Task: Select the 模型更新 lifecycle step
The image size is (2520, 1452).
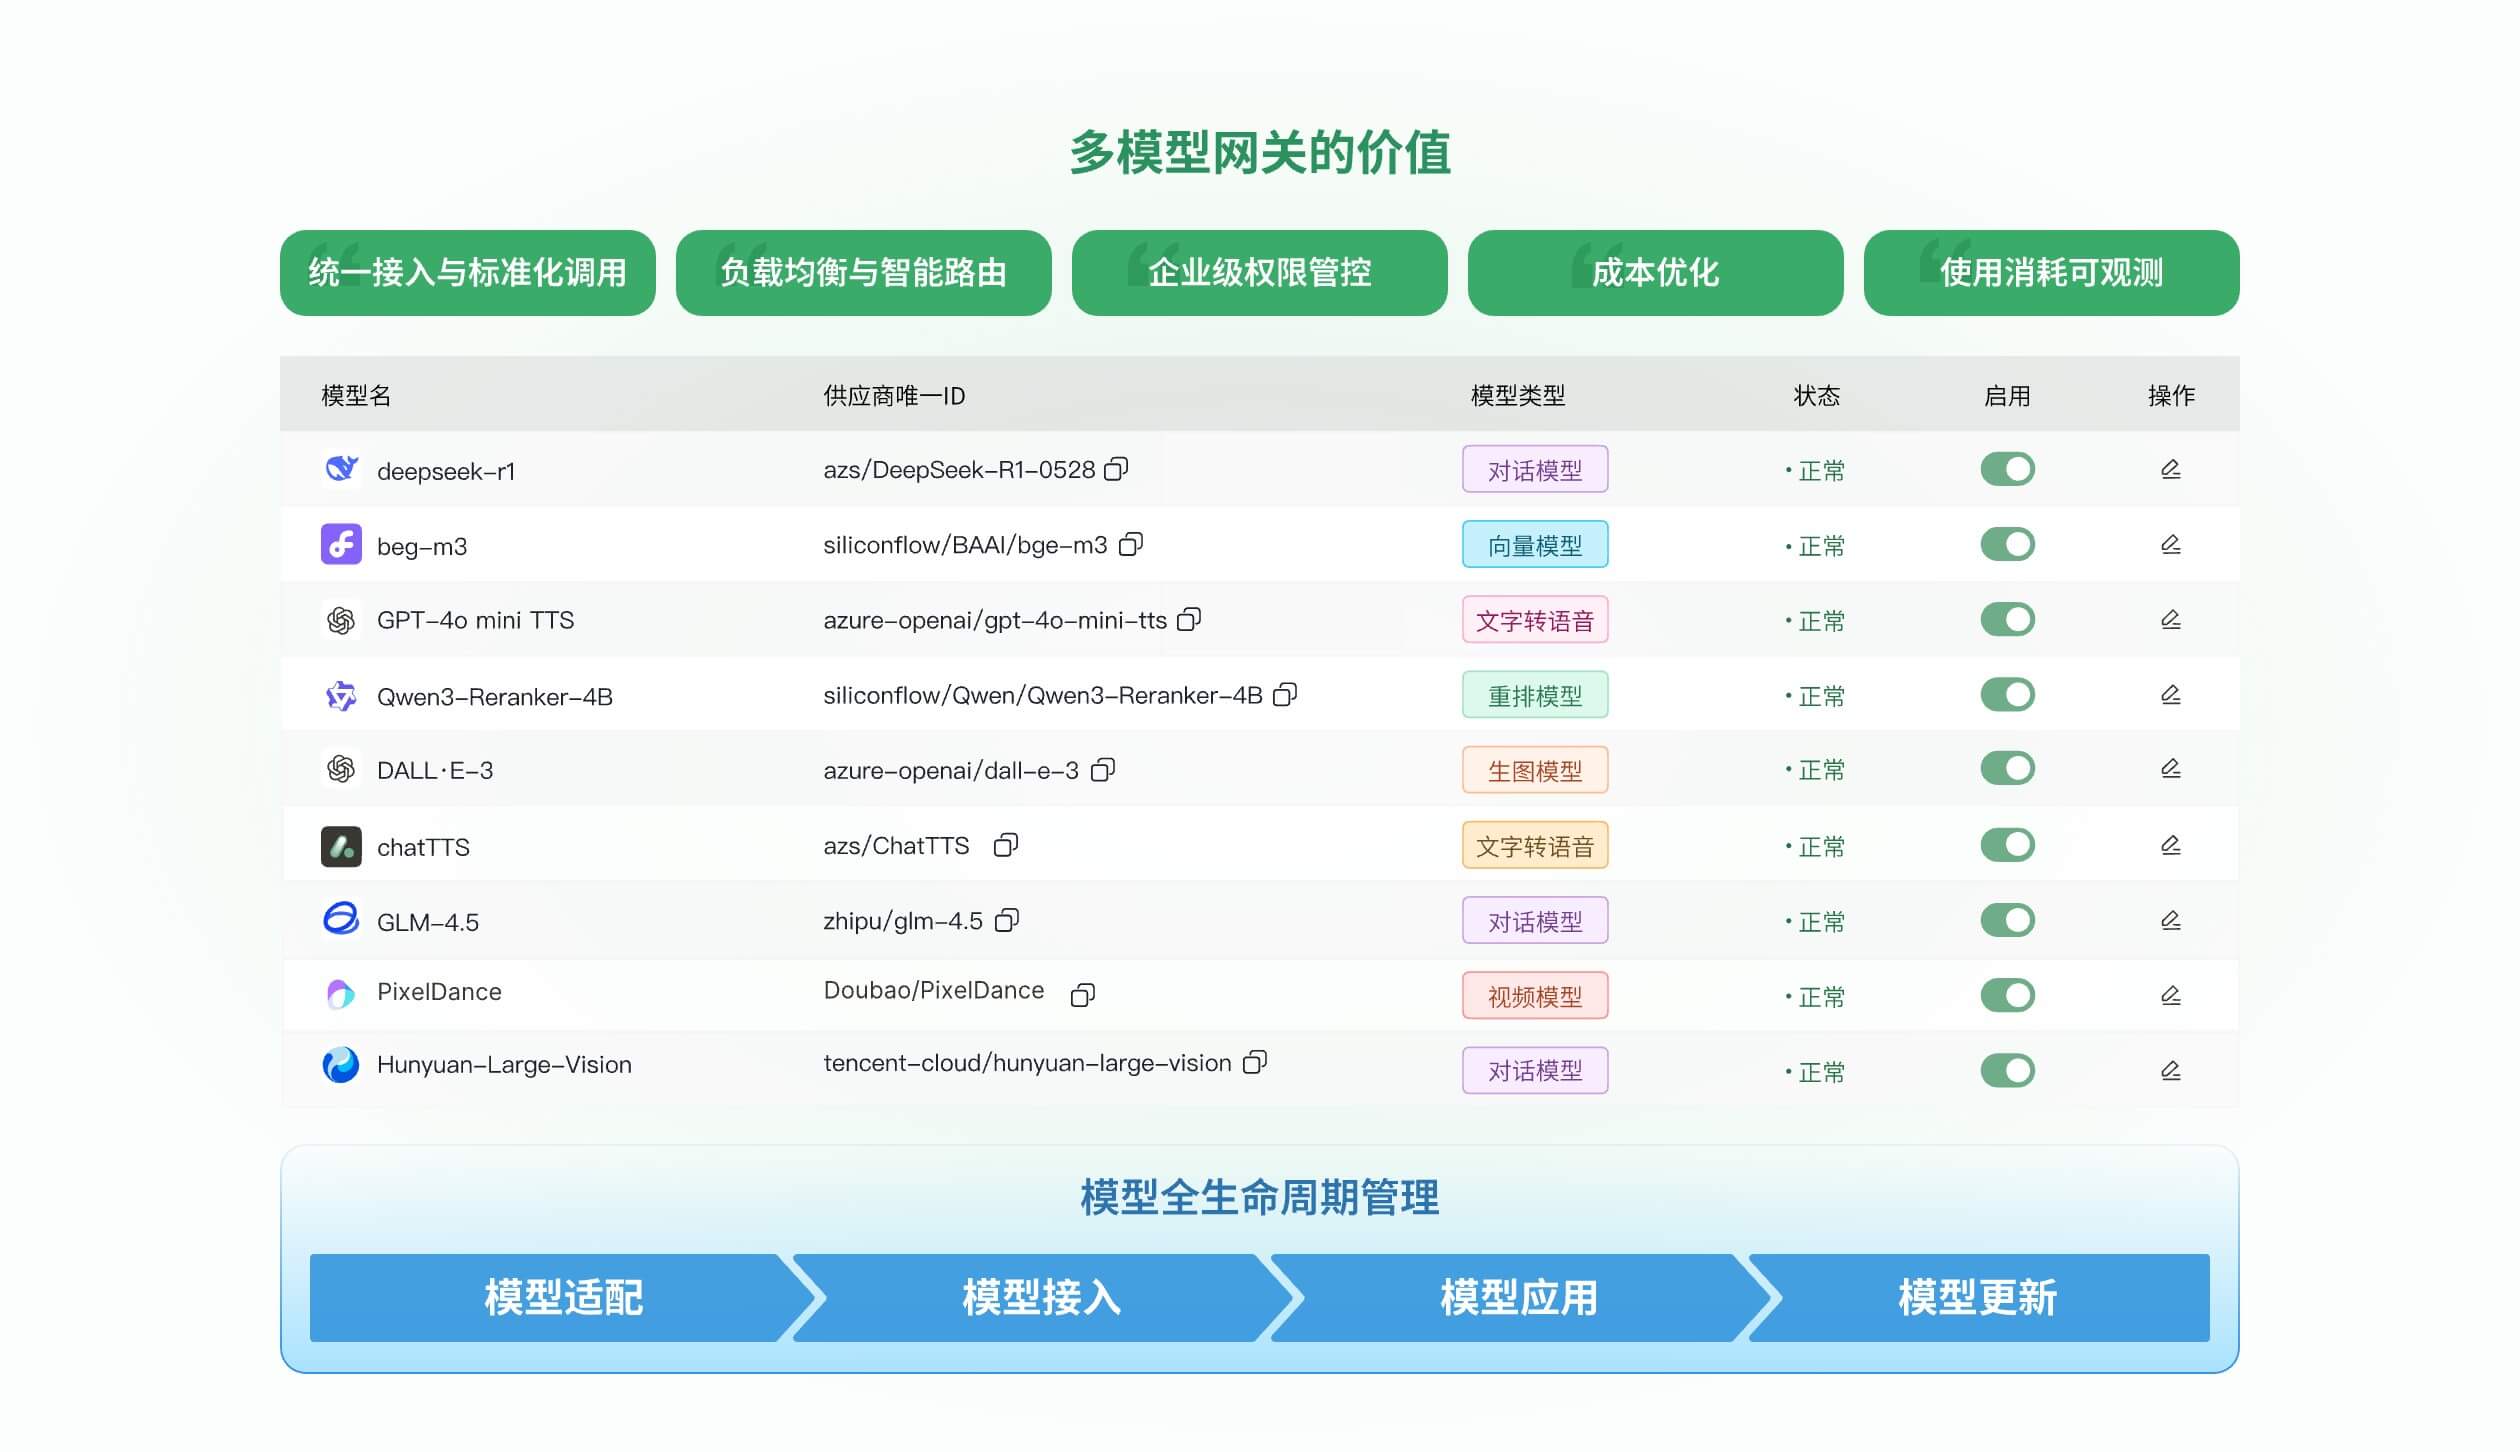Action: coord(1977,1297)
